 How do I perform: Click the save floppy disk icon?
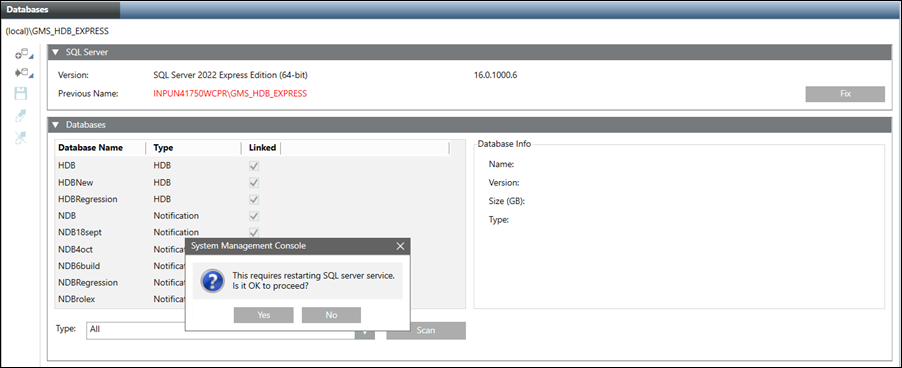[21, 94]
